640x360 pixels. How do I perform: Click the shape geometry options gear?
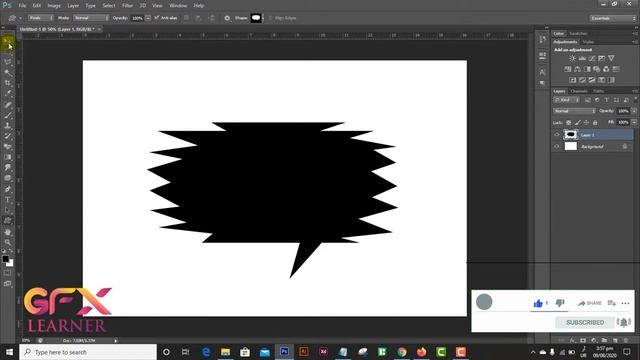click(227, 18)
